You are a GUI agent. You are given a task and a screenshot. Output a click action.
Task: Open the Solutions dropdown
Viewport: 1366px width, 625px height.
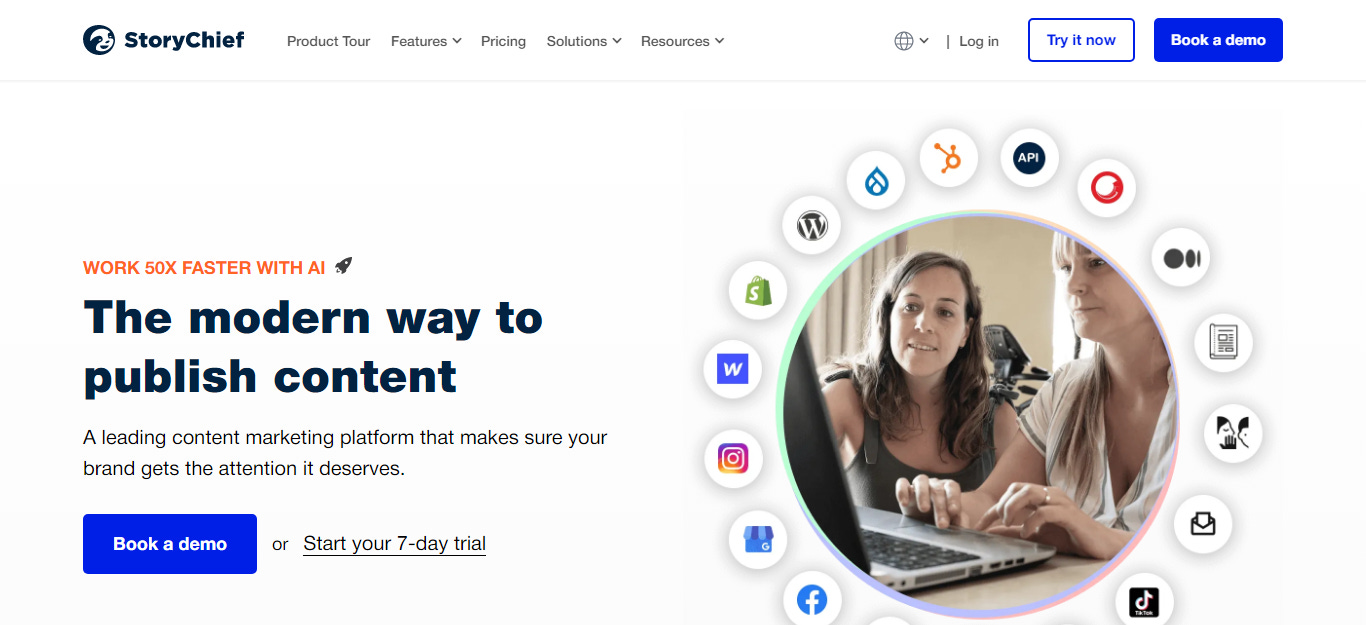584,41
